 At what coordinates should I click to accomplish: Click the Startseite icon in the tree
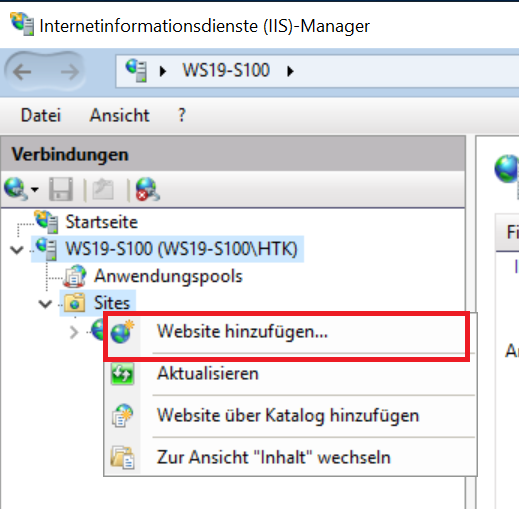pos(47,222)
